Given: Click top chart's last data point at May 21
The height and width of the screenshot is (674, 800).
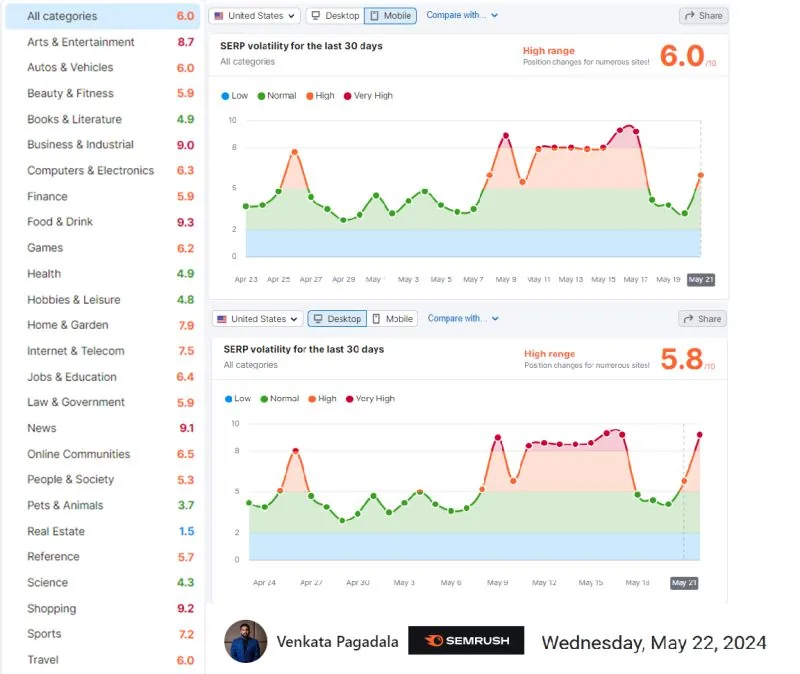Looking at the screenshot, I should pos(701,176).
